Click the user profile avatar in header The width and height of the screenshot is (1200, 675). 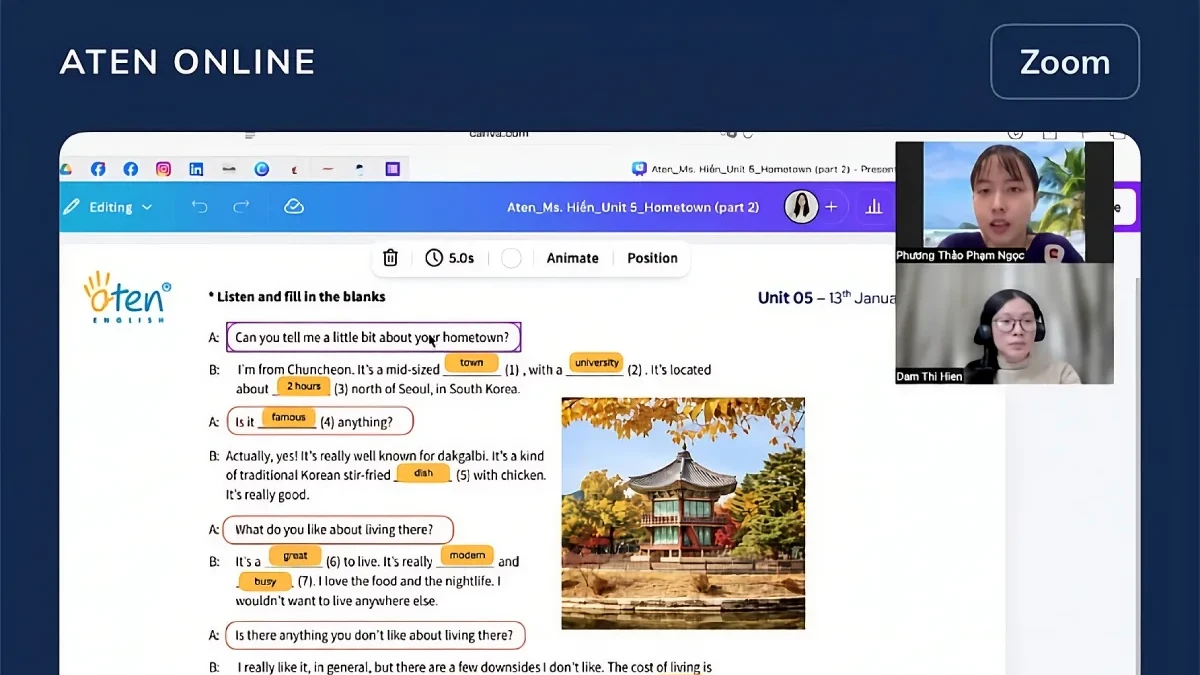[x=801, y=207]
